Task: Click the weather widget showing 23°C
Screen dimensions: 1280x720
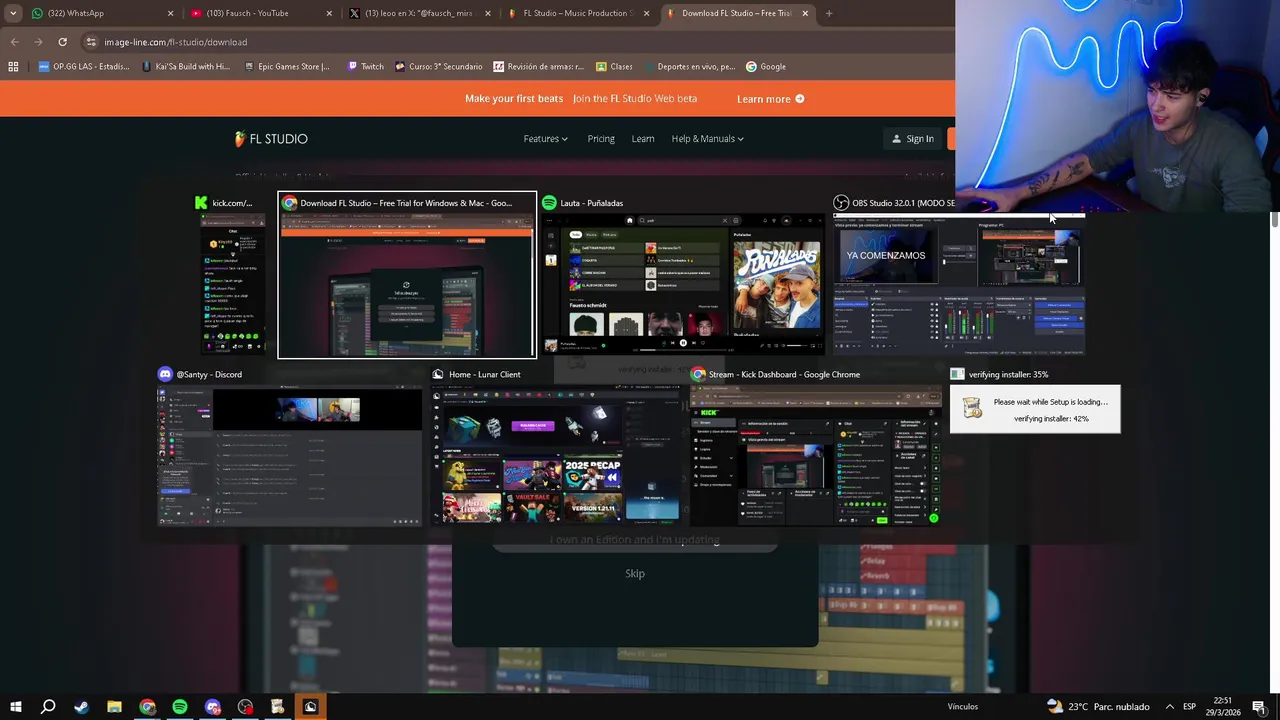Action: point(1098,707)
